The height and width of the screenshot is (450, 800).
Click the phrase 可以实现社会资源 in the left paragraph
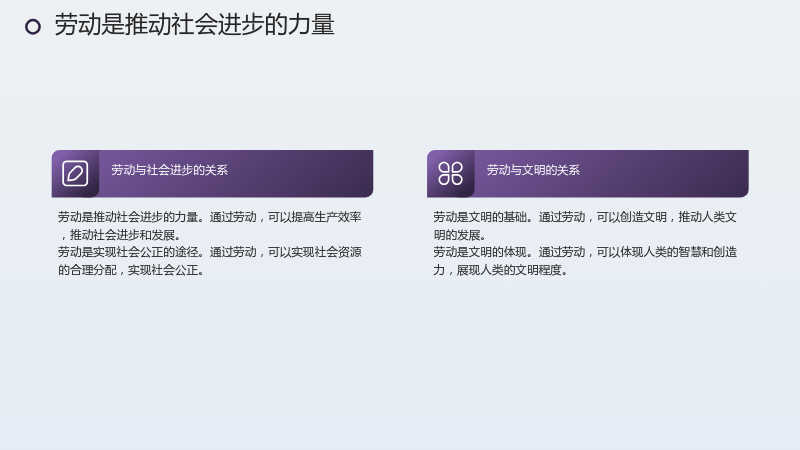click(x=315, y=252)
